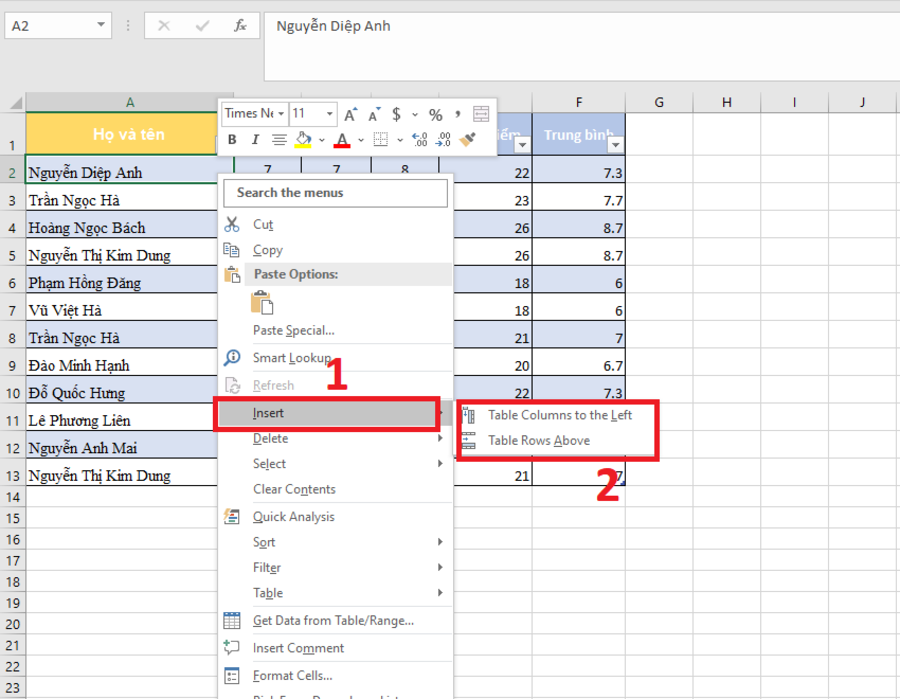Click the formula bar Enter checkmark icon
900x699 pixels.
202,26
